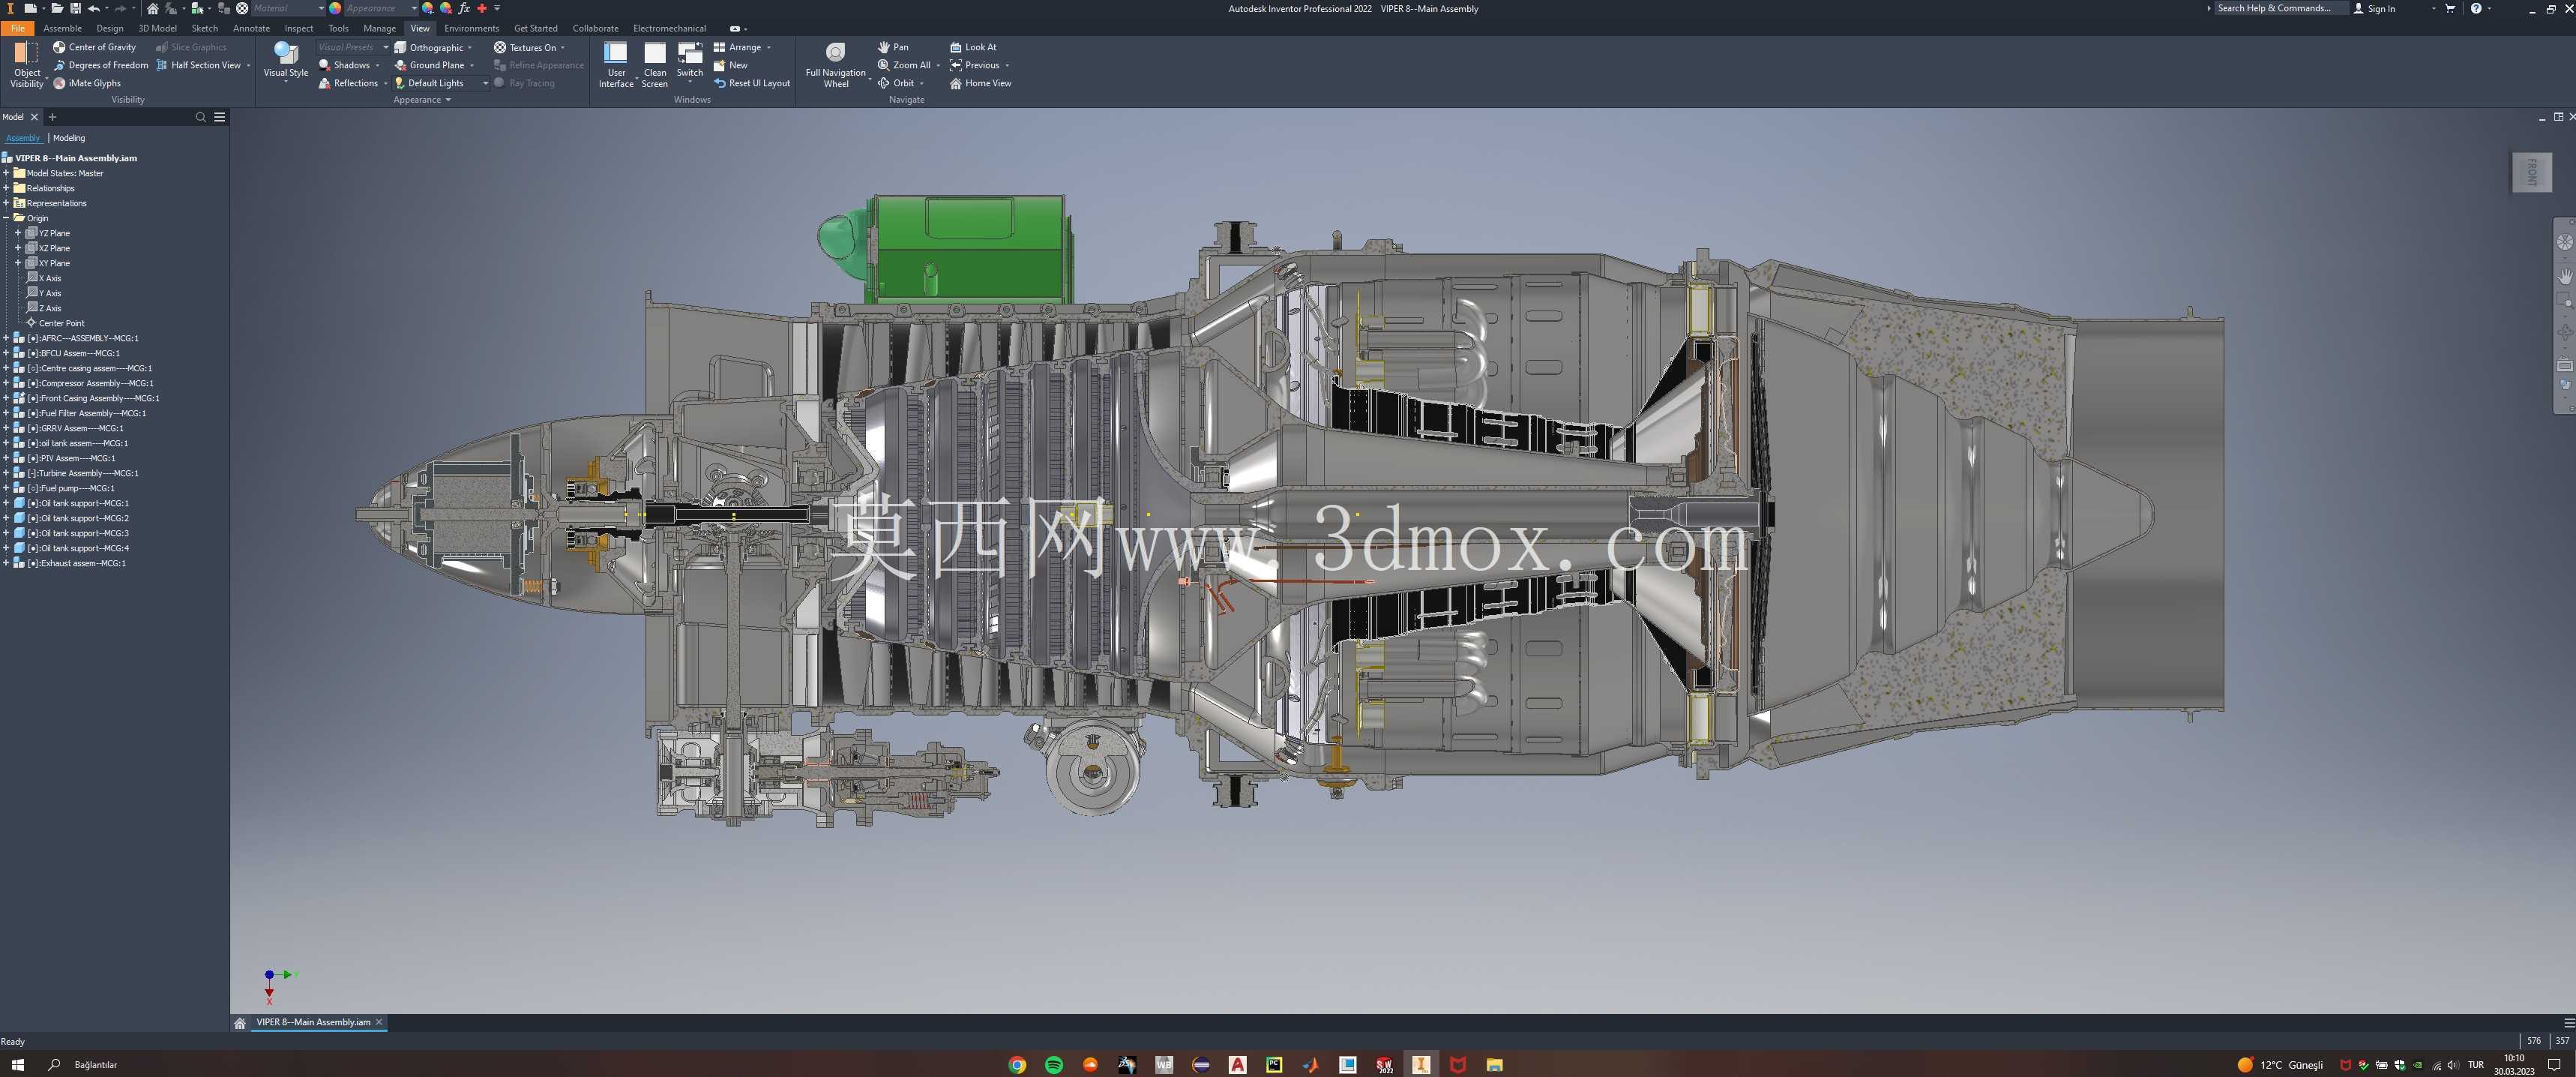Open the Visual Style gallery

[286, 62]
